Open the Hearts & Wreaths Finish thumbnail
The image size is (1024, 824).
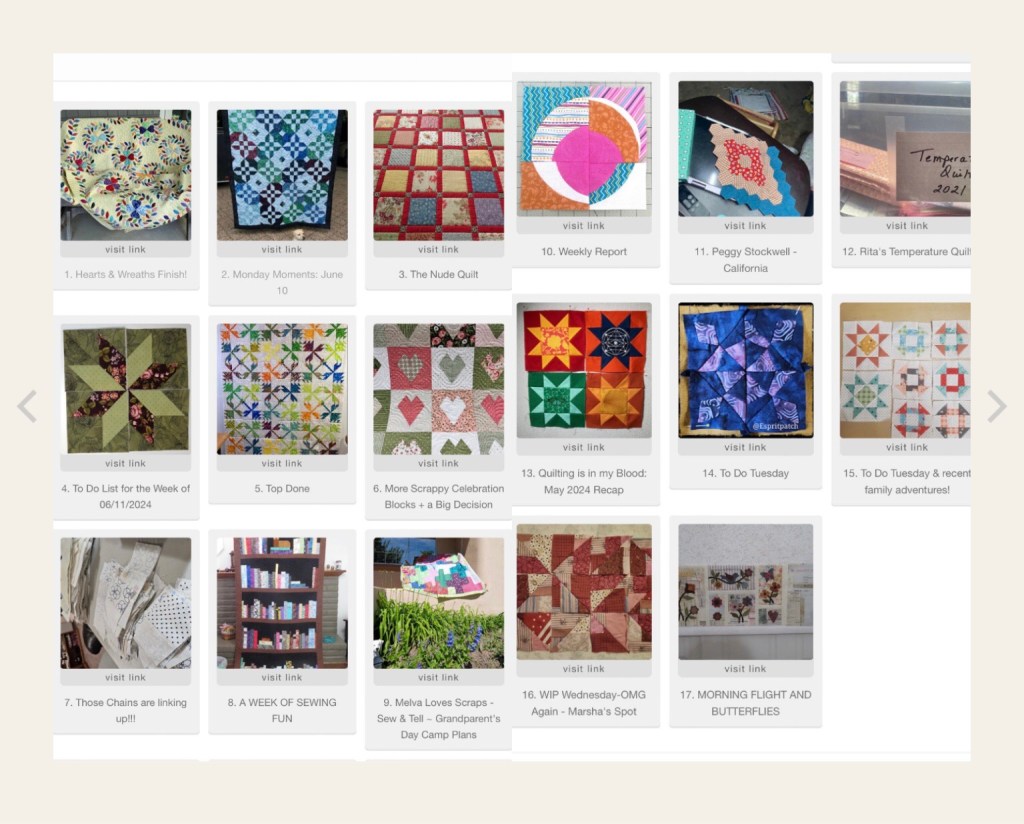click(x=125, y=175)
